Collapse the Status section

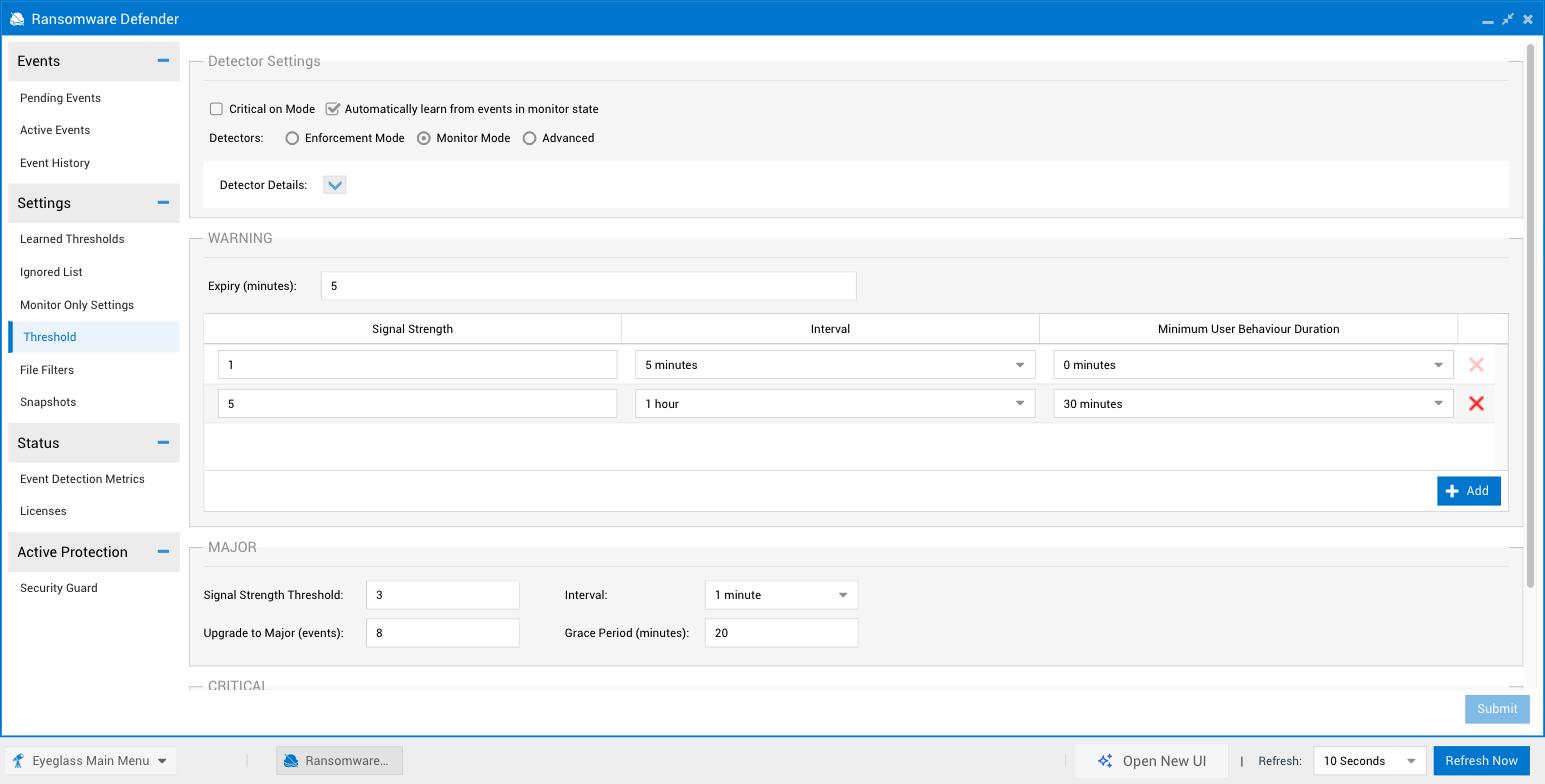coord(163,443)
